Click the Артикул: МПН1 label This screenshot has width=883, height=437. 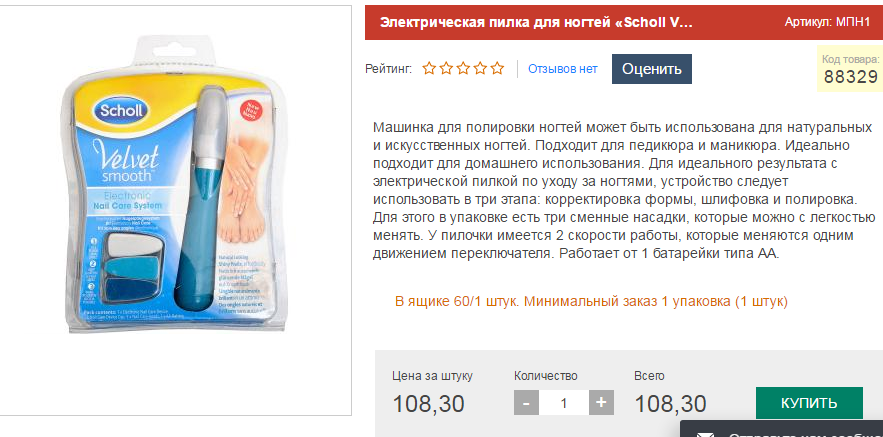pyautogui.click(x=828, y=22)
